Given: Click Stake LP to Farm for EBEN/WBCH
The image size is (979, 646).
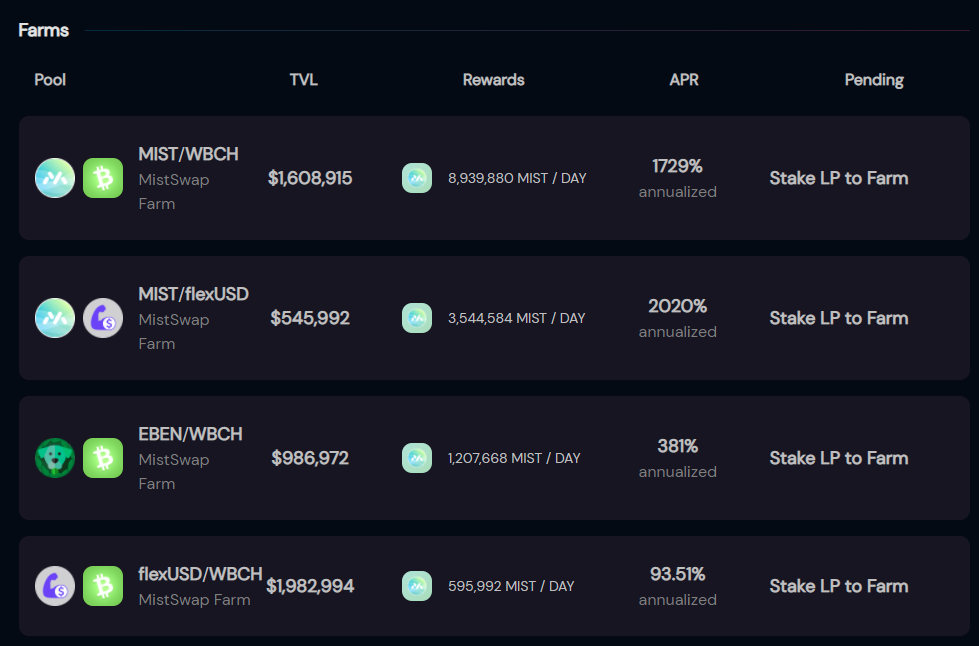Looking at the screenshot, I should [839, 458].
